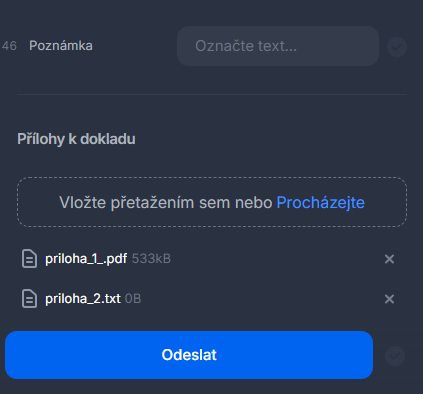This screenshot has height=394, width=423.
Task: Click the 533kB file size label
Action: tap(151, 259)
